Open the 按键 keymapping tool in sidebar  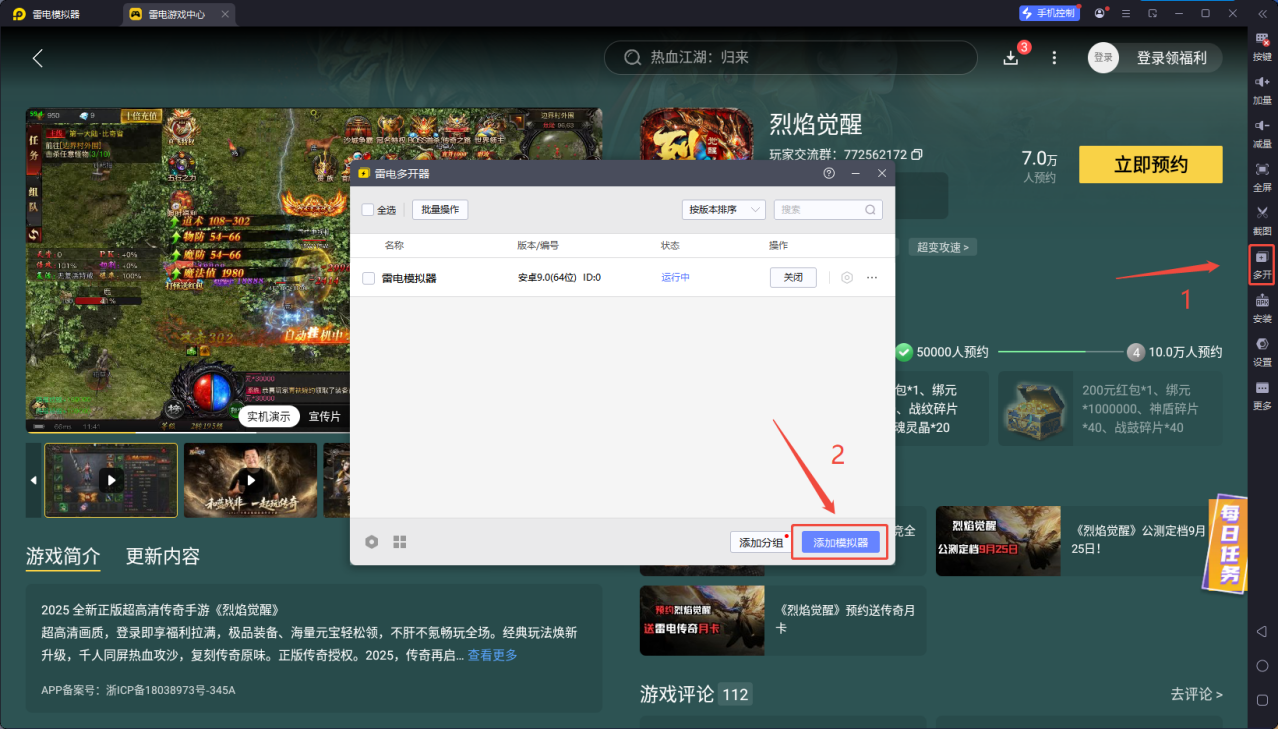tap(1262, 47)
